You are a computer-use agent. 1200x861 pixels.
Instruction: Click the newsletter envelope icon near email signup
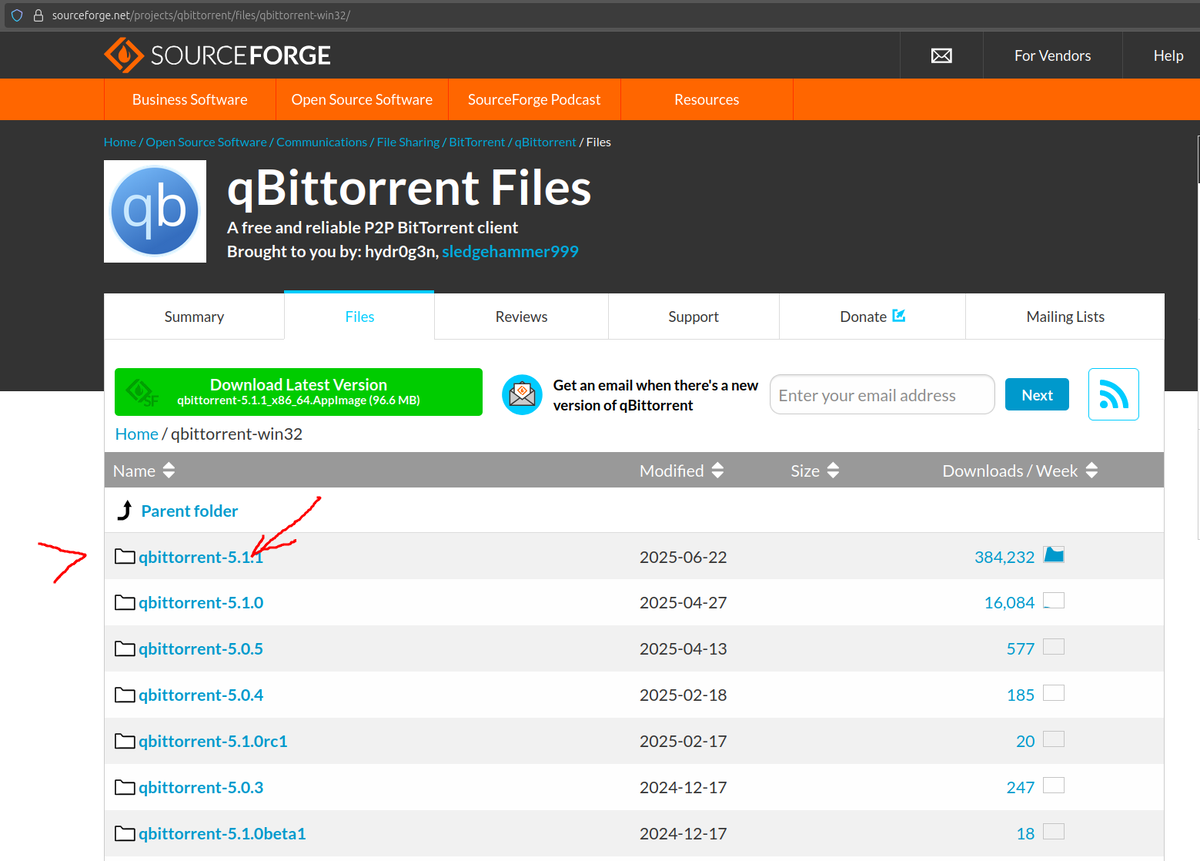[521, 394]
